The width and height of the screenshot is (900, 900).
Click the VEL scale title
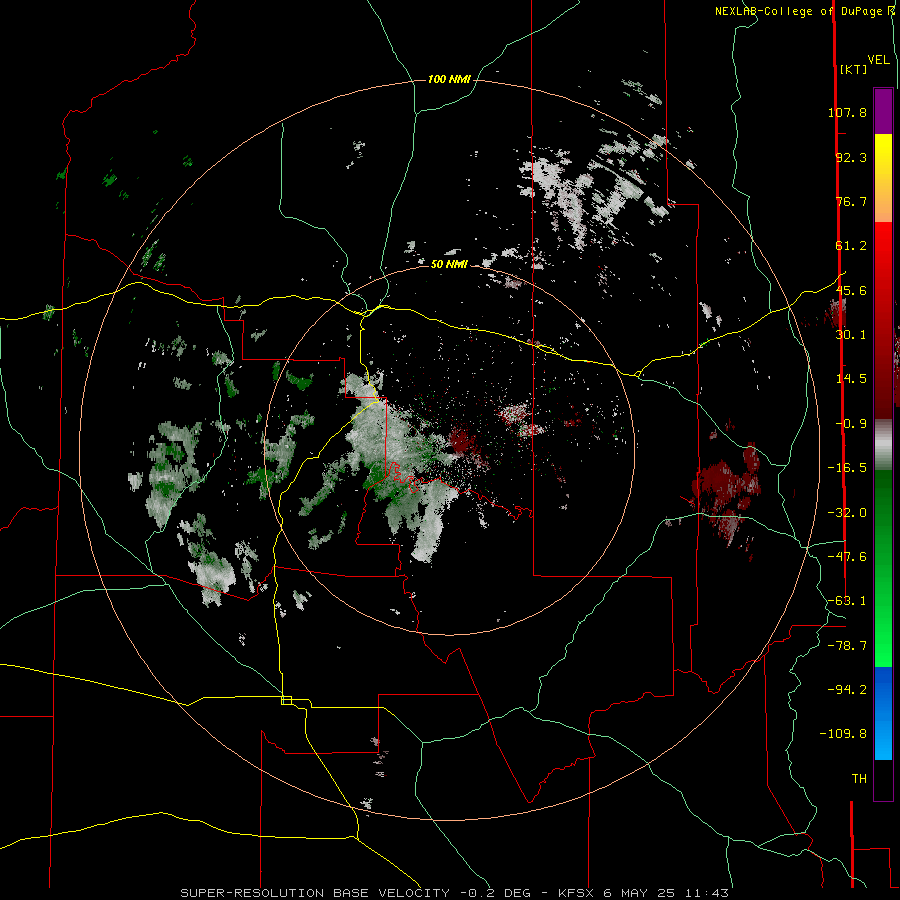pos(879,60)
